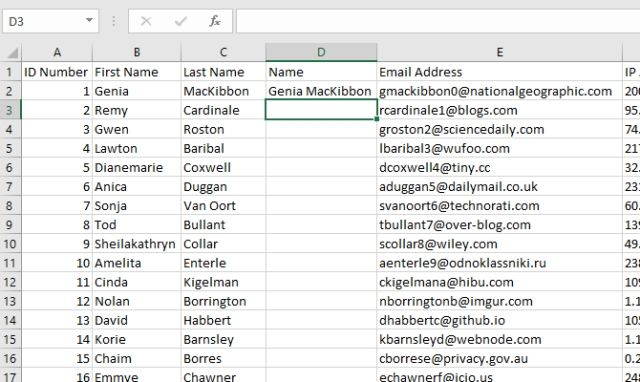
Task: Select the first name cell Amelita
Action: click(x=137, y=263)
